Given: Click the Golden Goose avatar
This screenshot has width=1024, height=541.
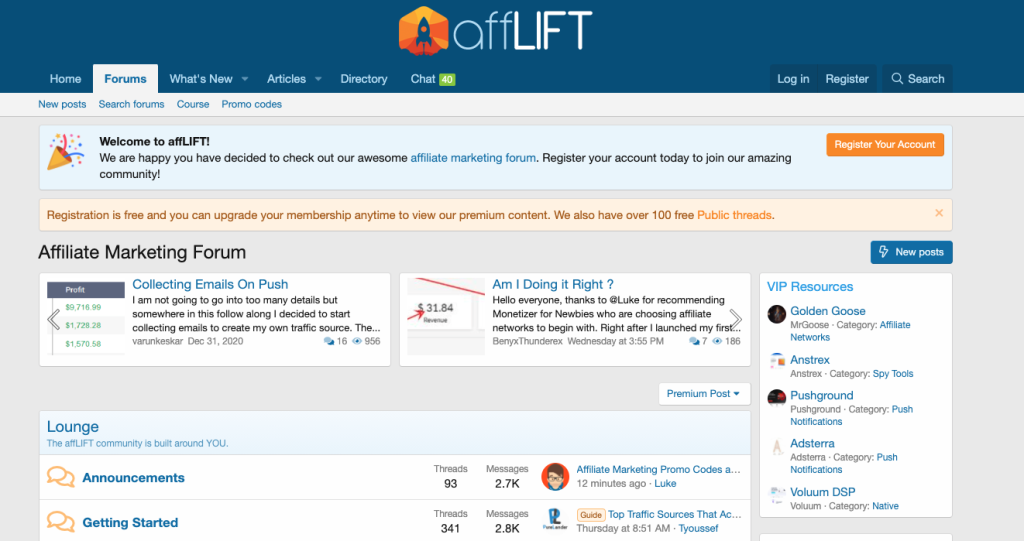Looking at the screenshot, I should click(x=776, y=314).
